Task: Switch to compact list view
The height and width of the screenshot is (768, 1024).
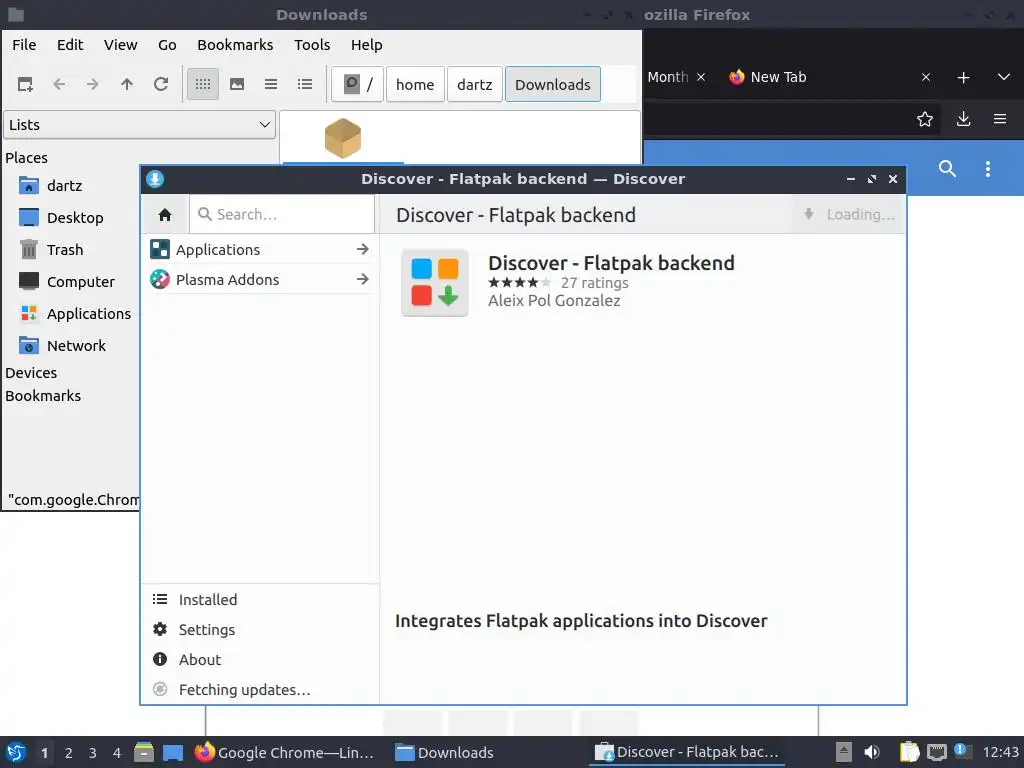Action: 271,84
